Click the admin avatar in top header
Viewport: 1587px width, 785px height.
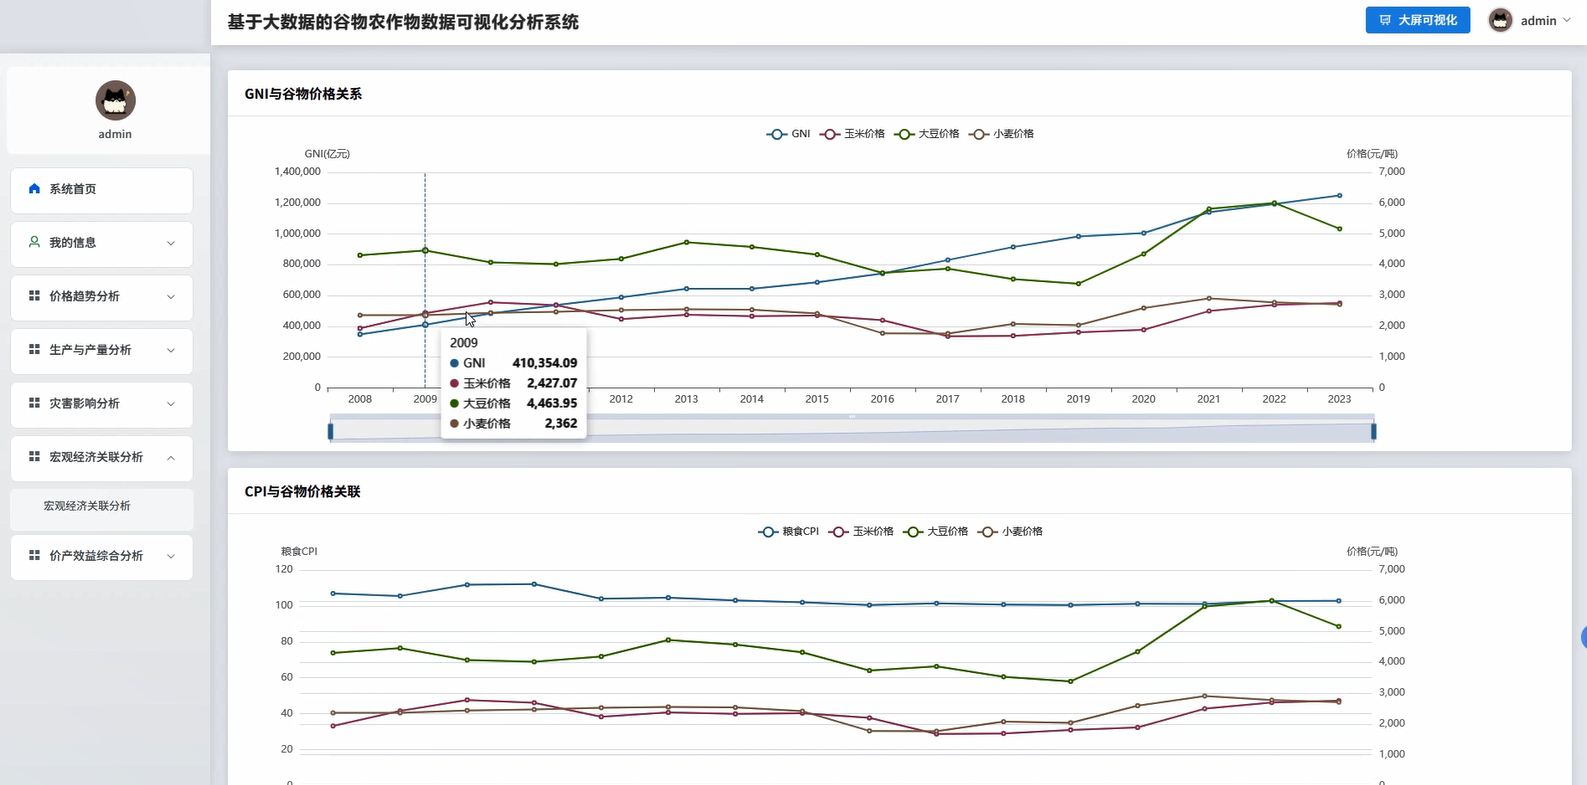pos(1500,20)
